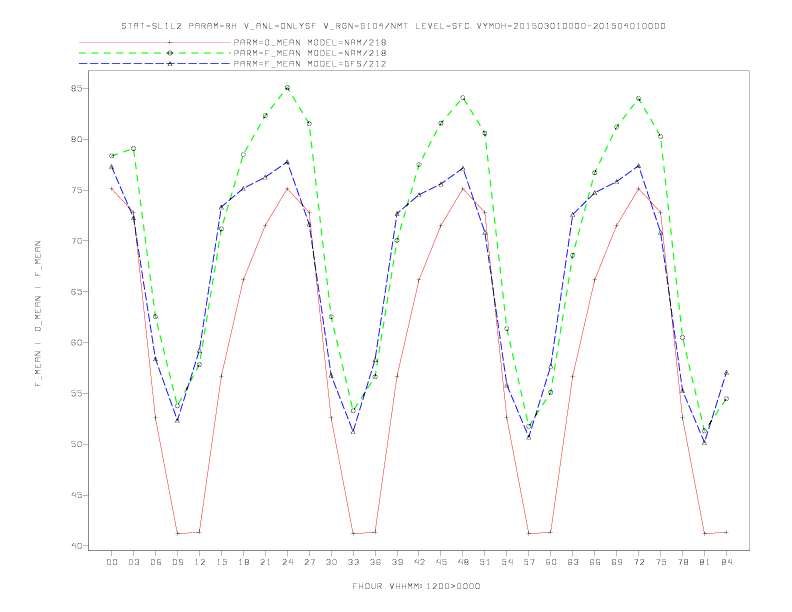The width and height of the screenshot is (792, 612).
Task: Click x-axis forecast hour label 54
Action: [x=507, y=562]
